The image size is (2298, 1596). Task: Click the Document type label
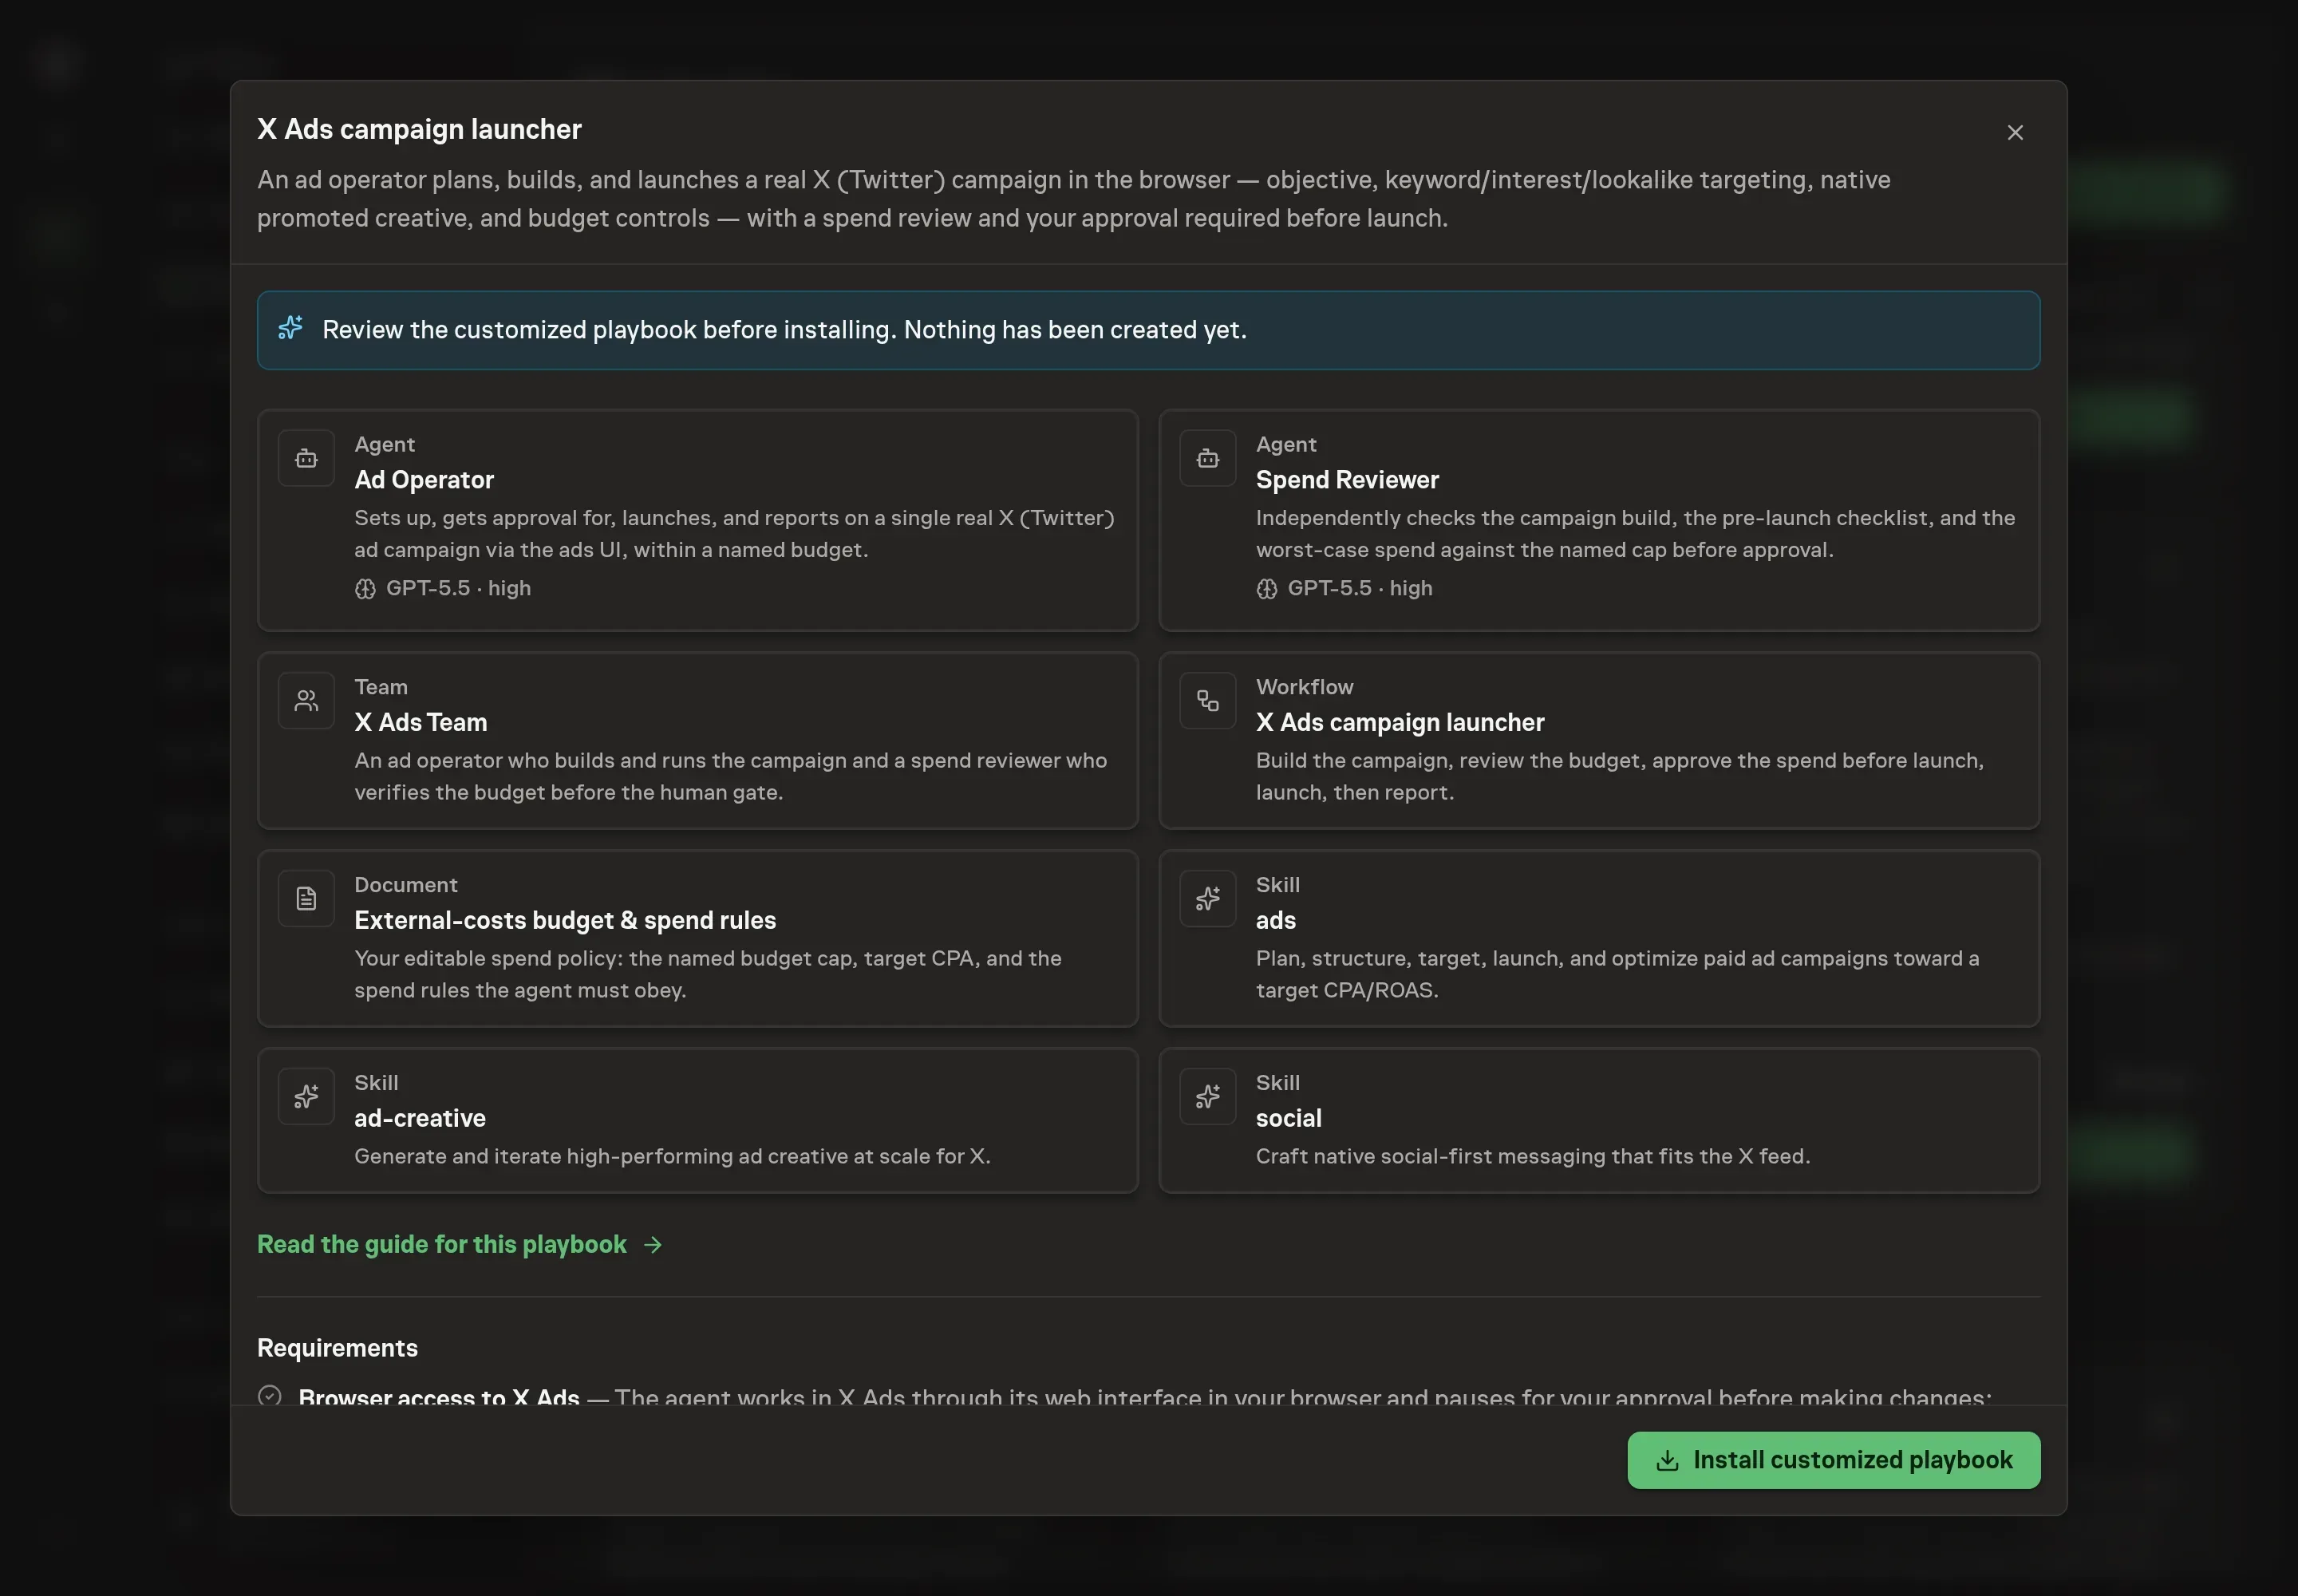click(x=405, y=885)
